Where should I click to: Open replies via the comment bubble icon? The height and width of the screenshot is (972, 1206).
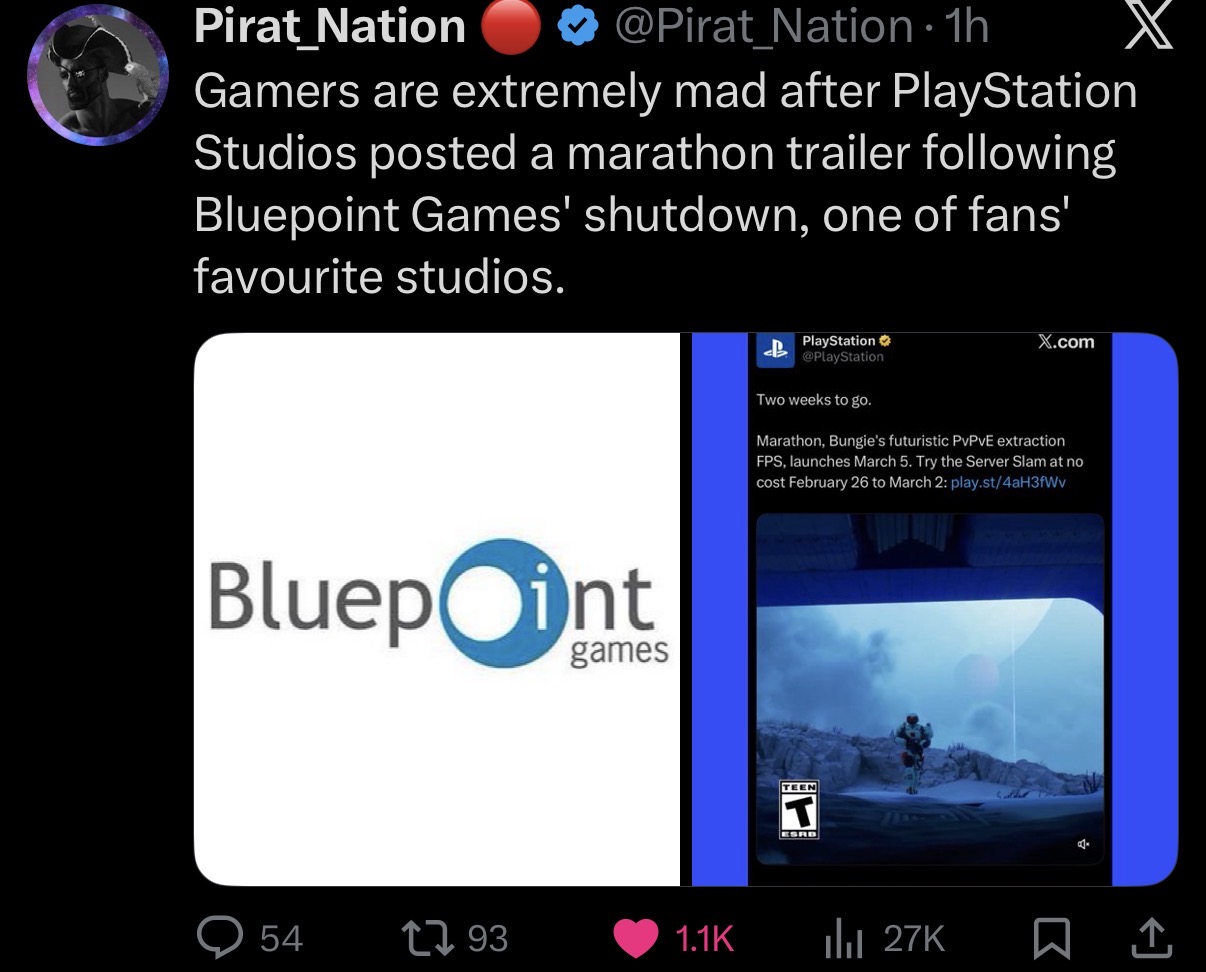tap(218, 937)
